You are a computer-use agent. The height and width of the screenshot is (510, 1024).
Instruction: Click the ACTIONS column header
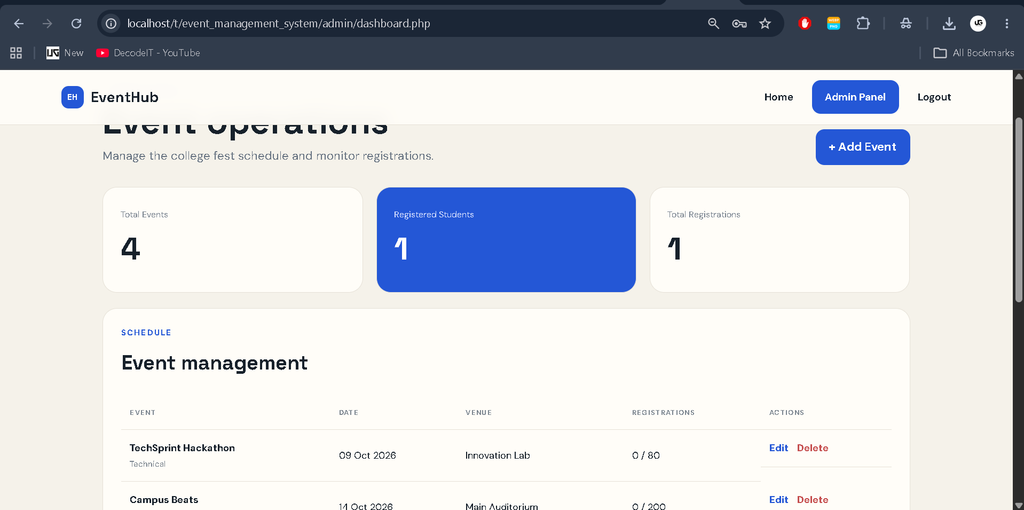787,413
